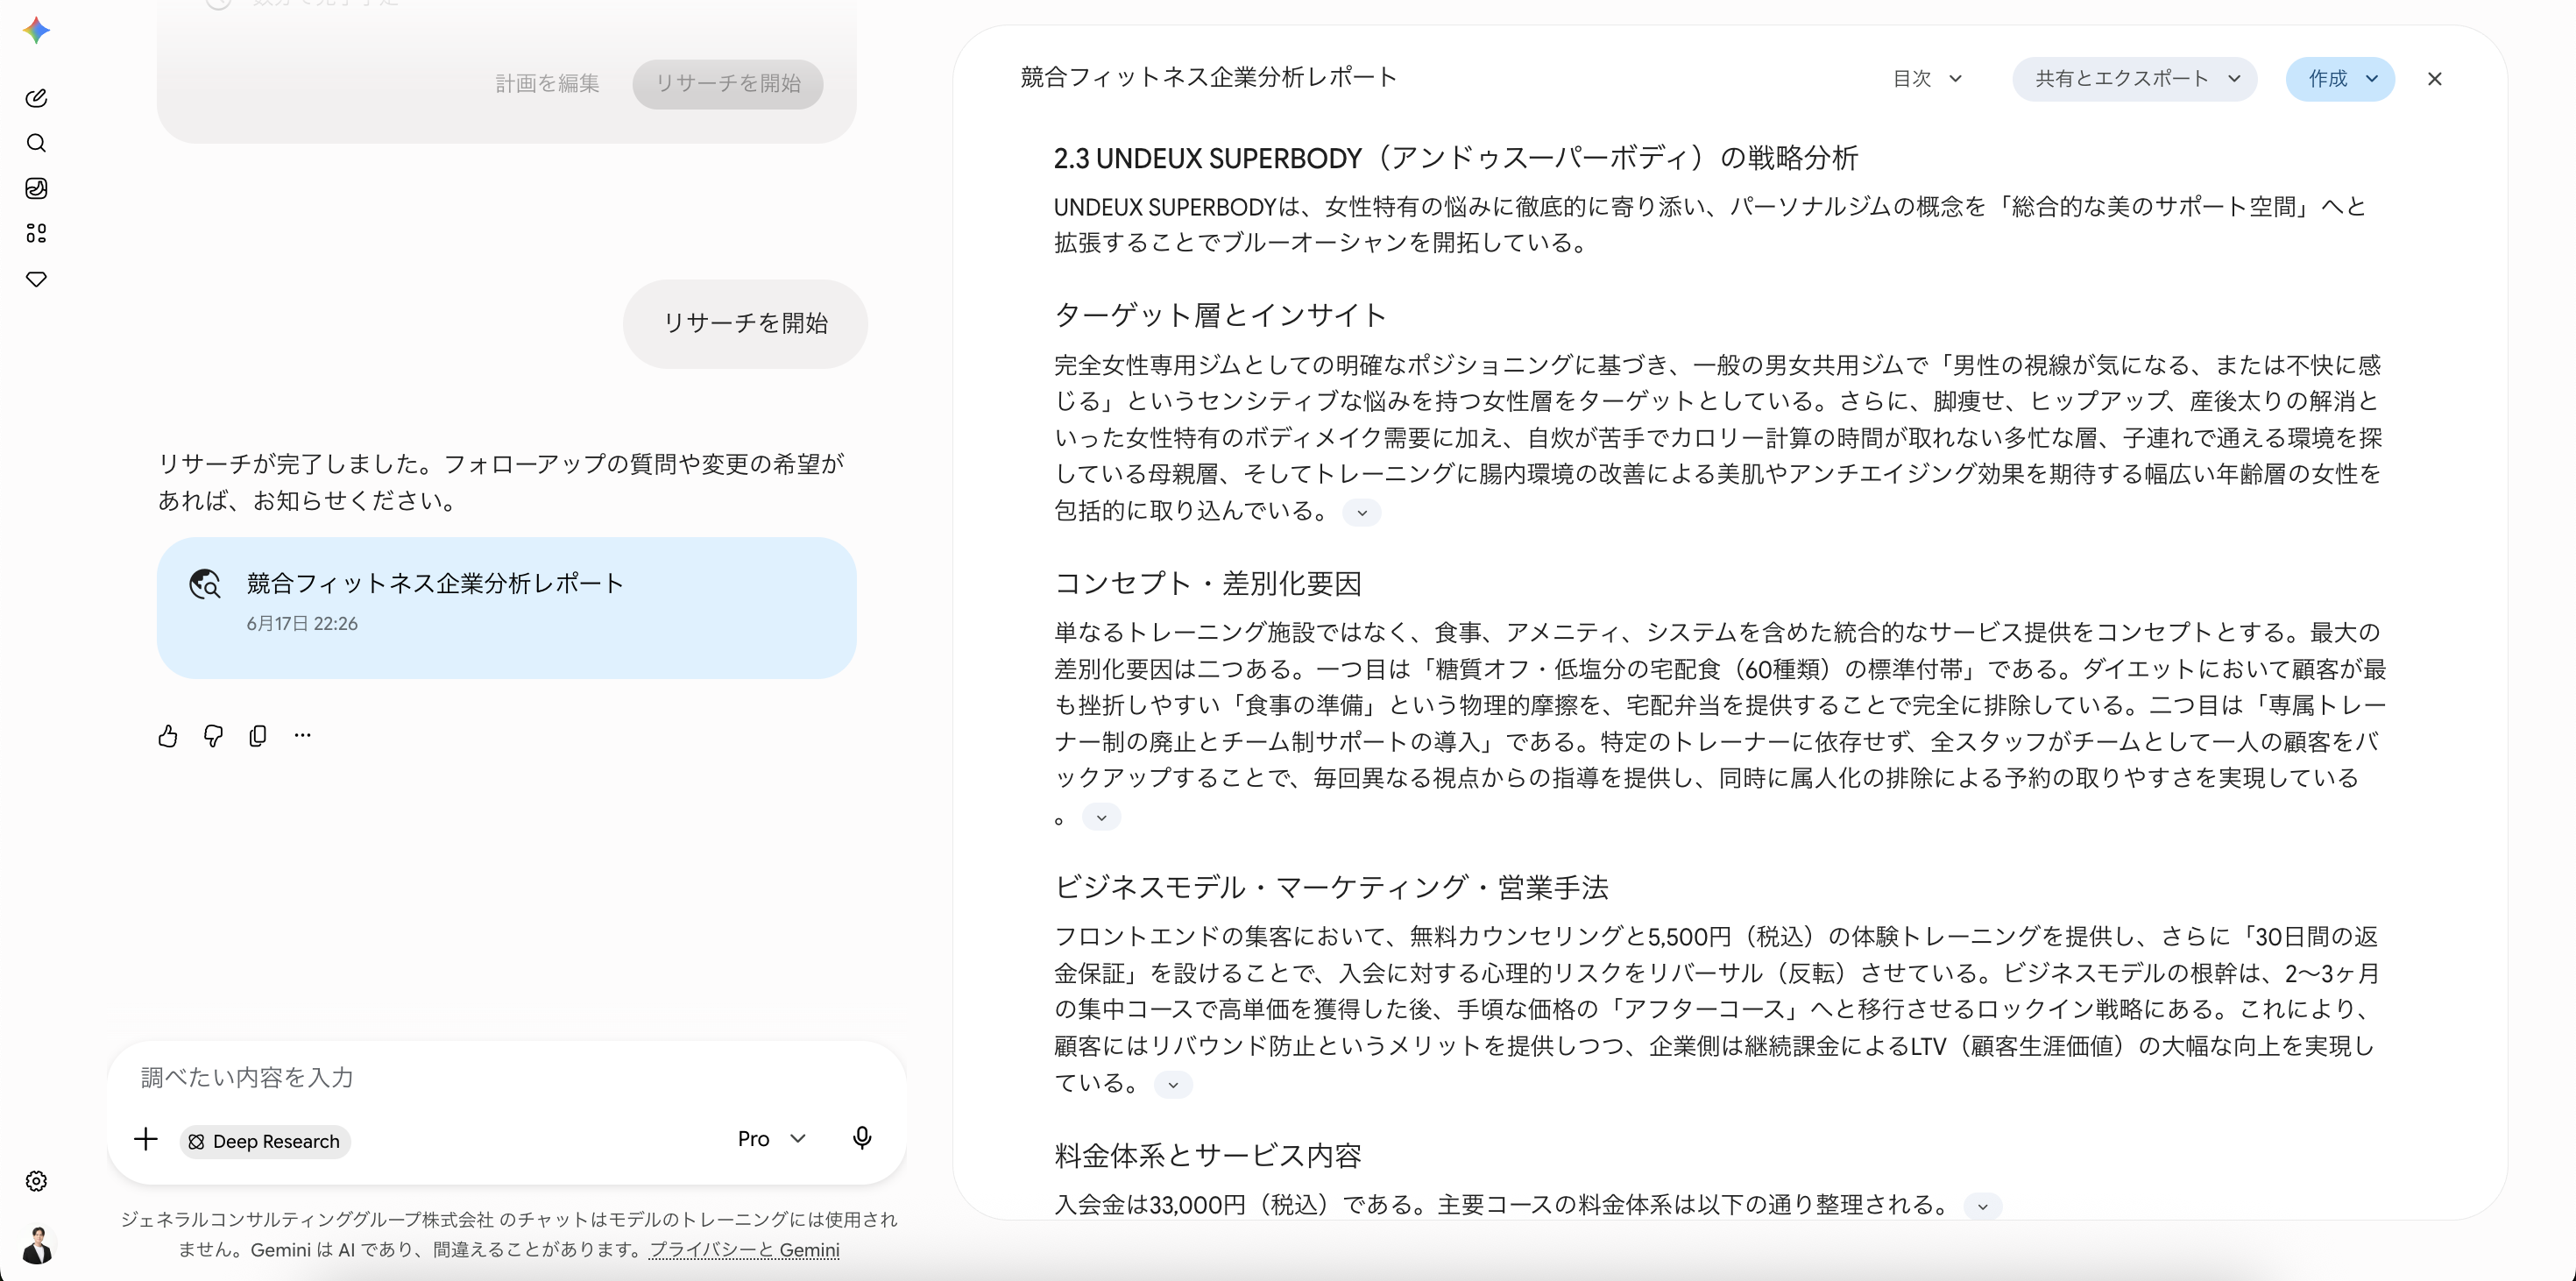The image size is (2576, 1281).
Task: Open the sidebar gem diamond icon
Action: click(37, 279)
